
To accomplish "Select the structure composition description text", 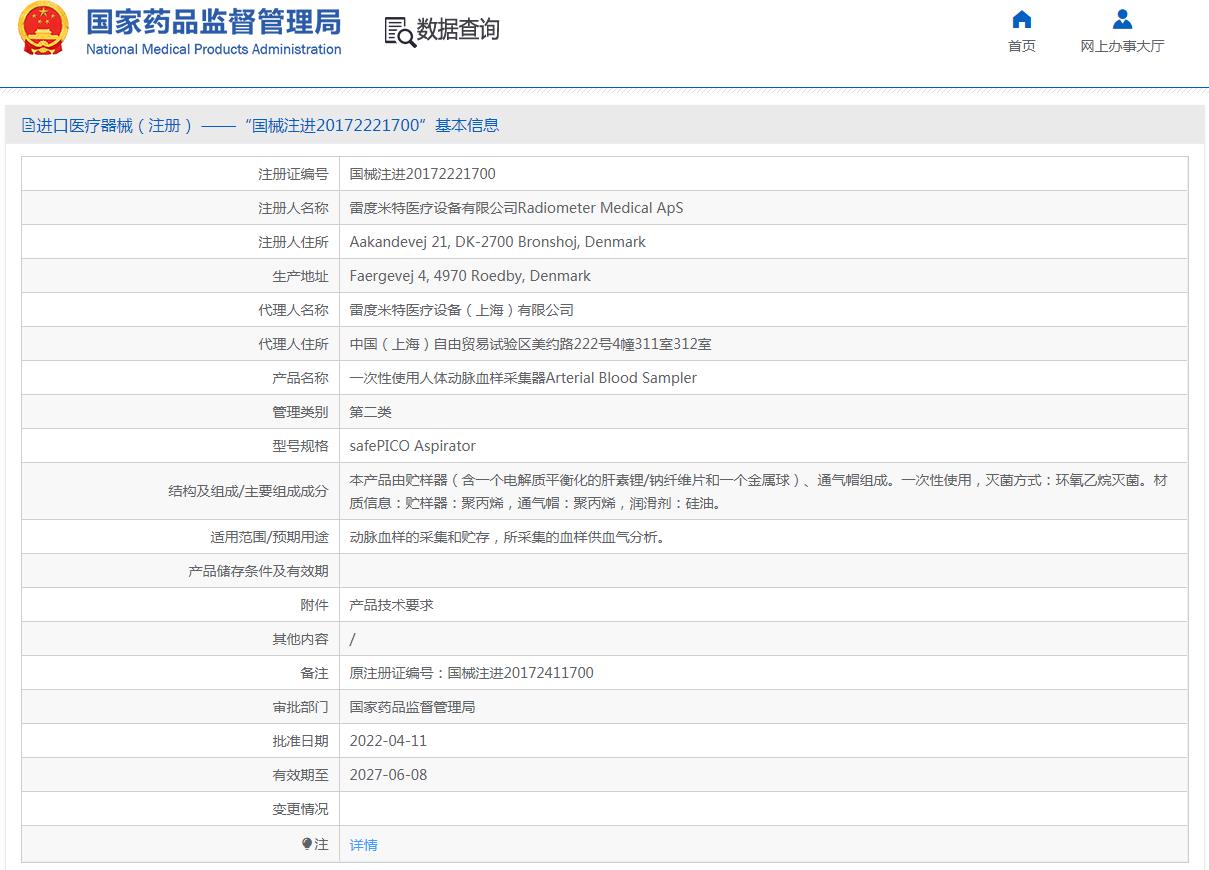I will coord(759,492).
